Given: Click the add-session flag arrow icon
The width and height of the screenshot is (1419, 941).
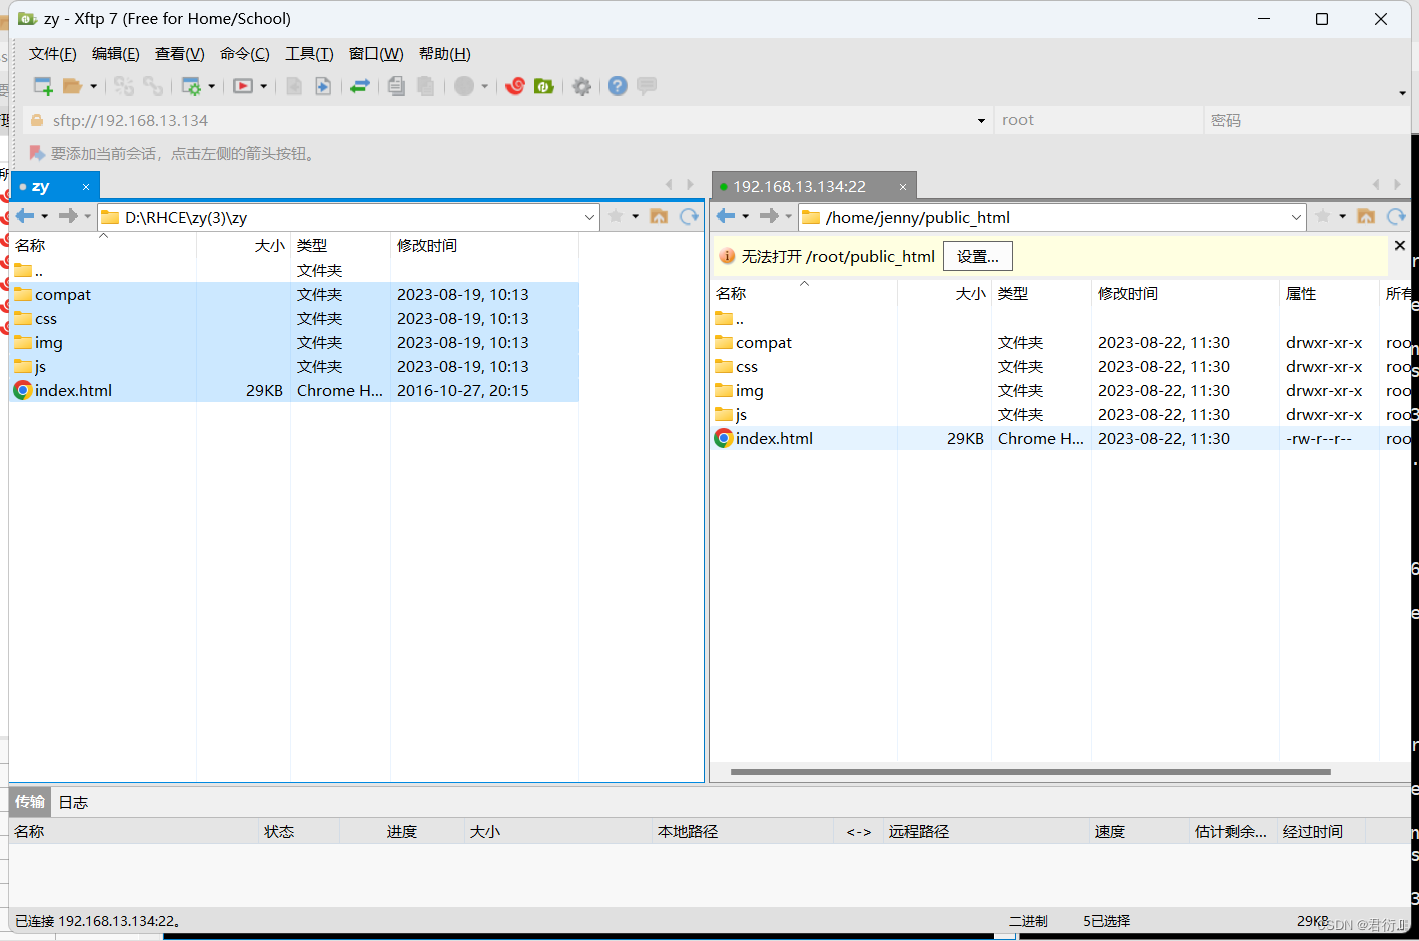Looking at the screenshot, I should pyautogui.click(x=37, y=153).
